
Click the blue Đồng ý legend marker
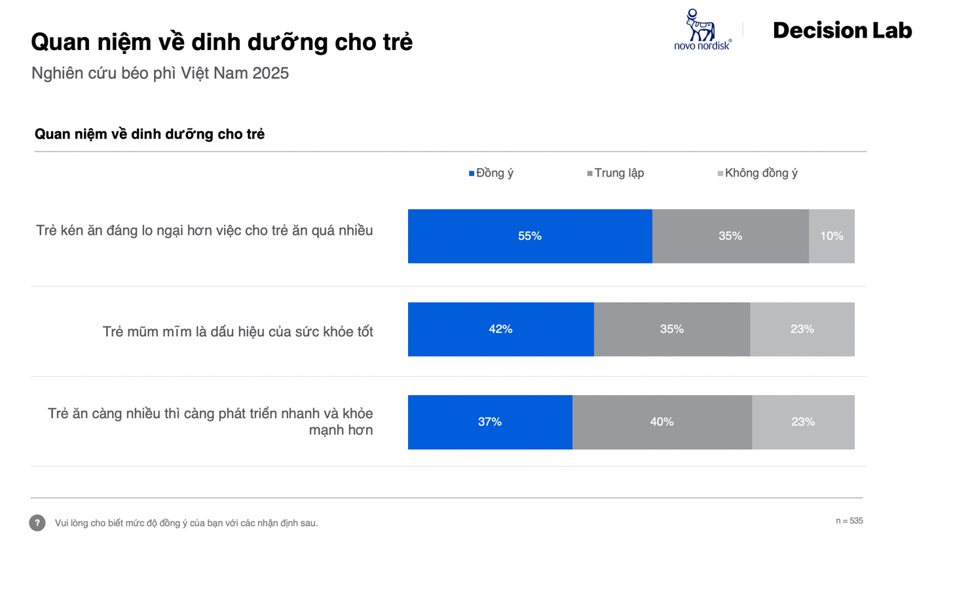coord(471,174)
